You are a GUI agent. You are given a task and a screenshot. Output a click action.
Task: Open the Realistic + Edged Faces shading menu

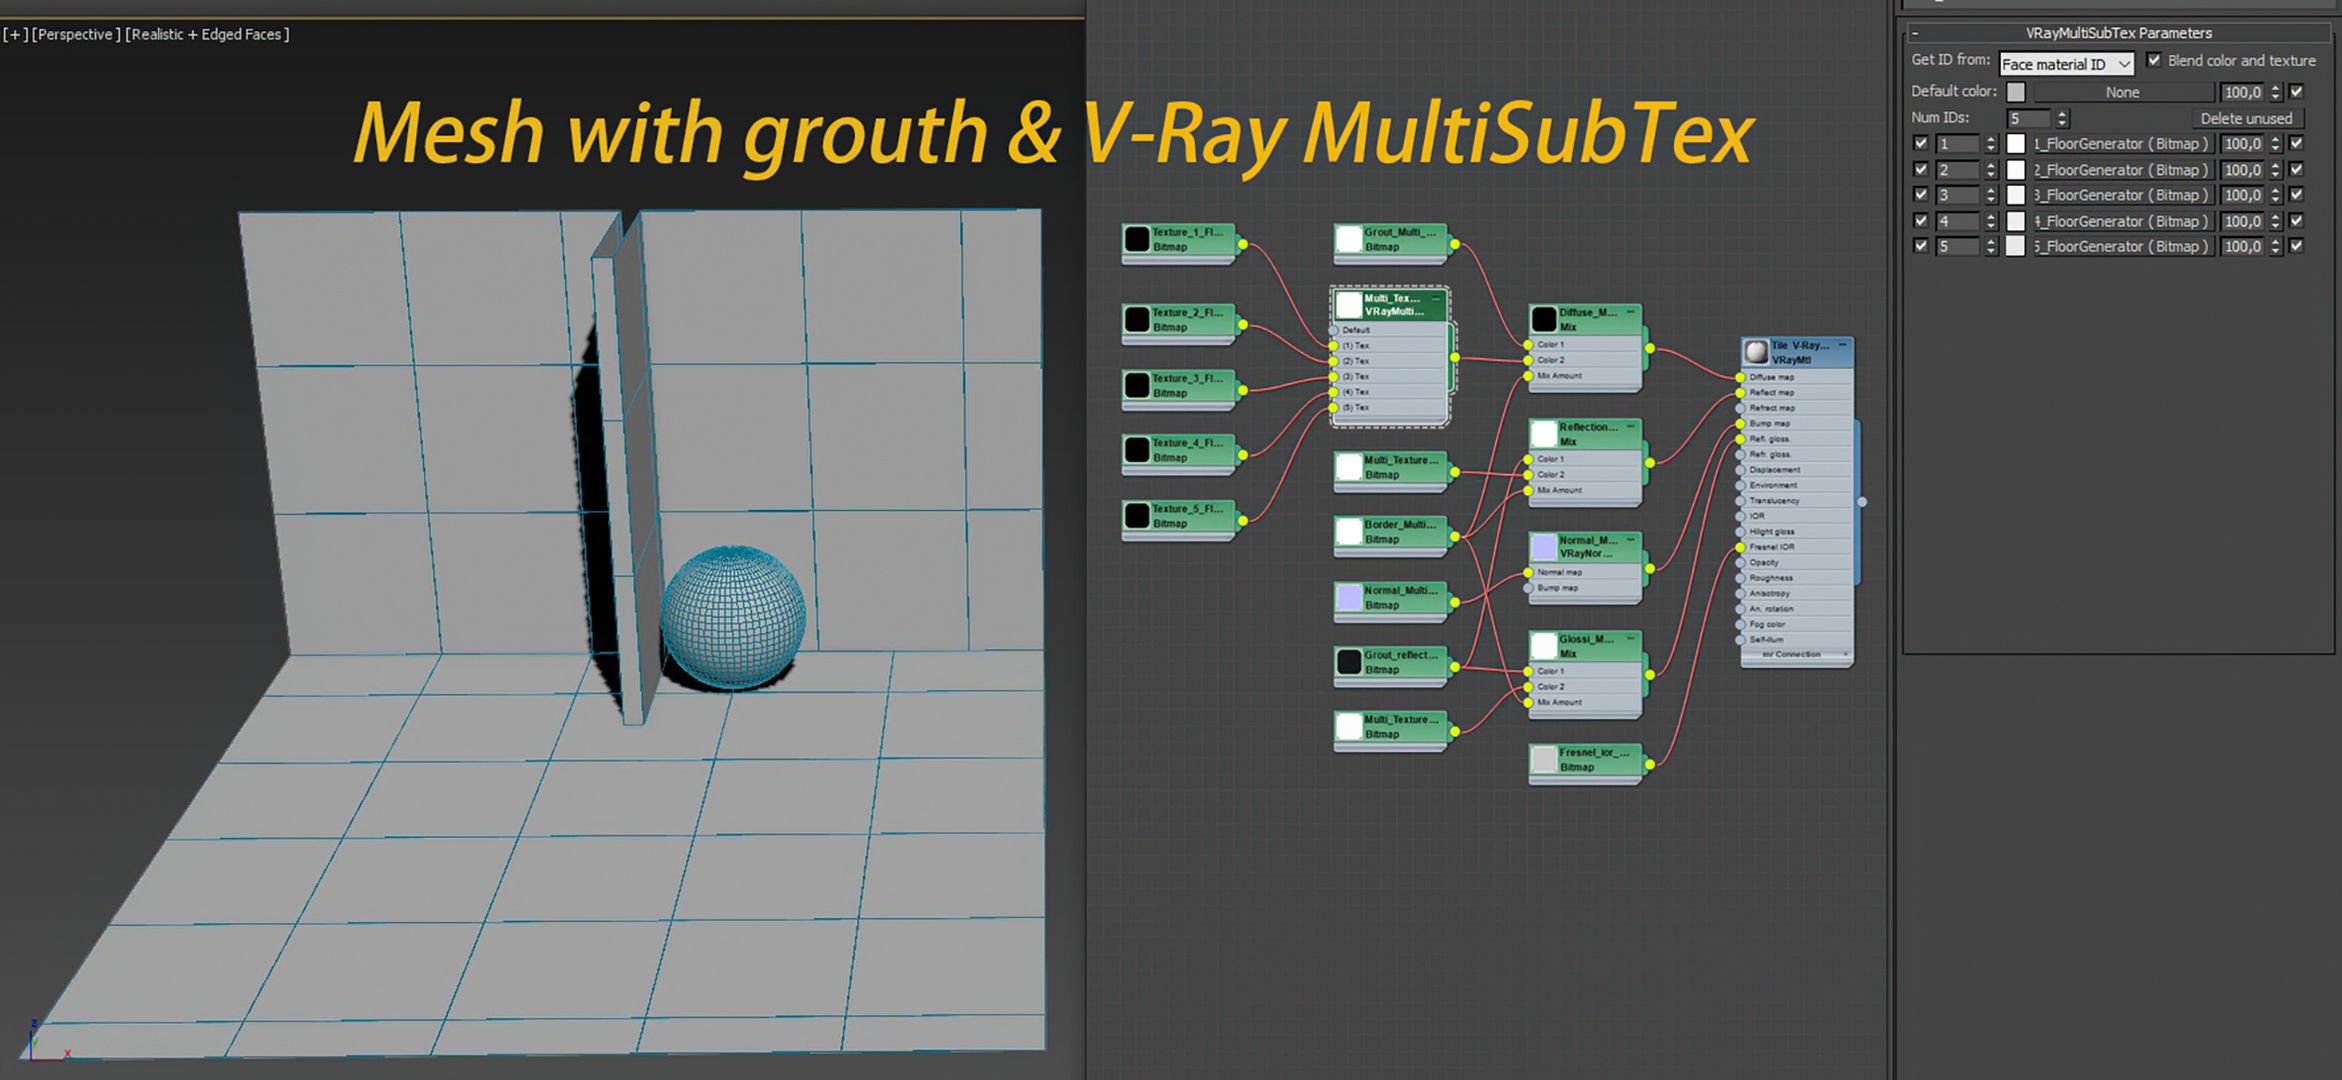[x=207, y=34]
